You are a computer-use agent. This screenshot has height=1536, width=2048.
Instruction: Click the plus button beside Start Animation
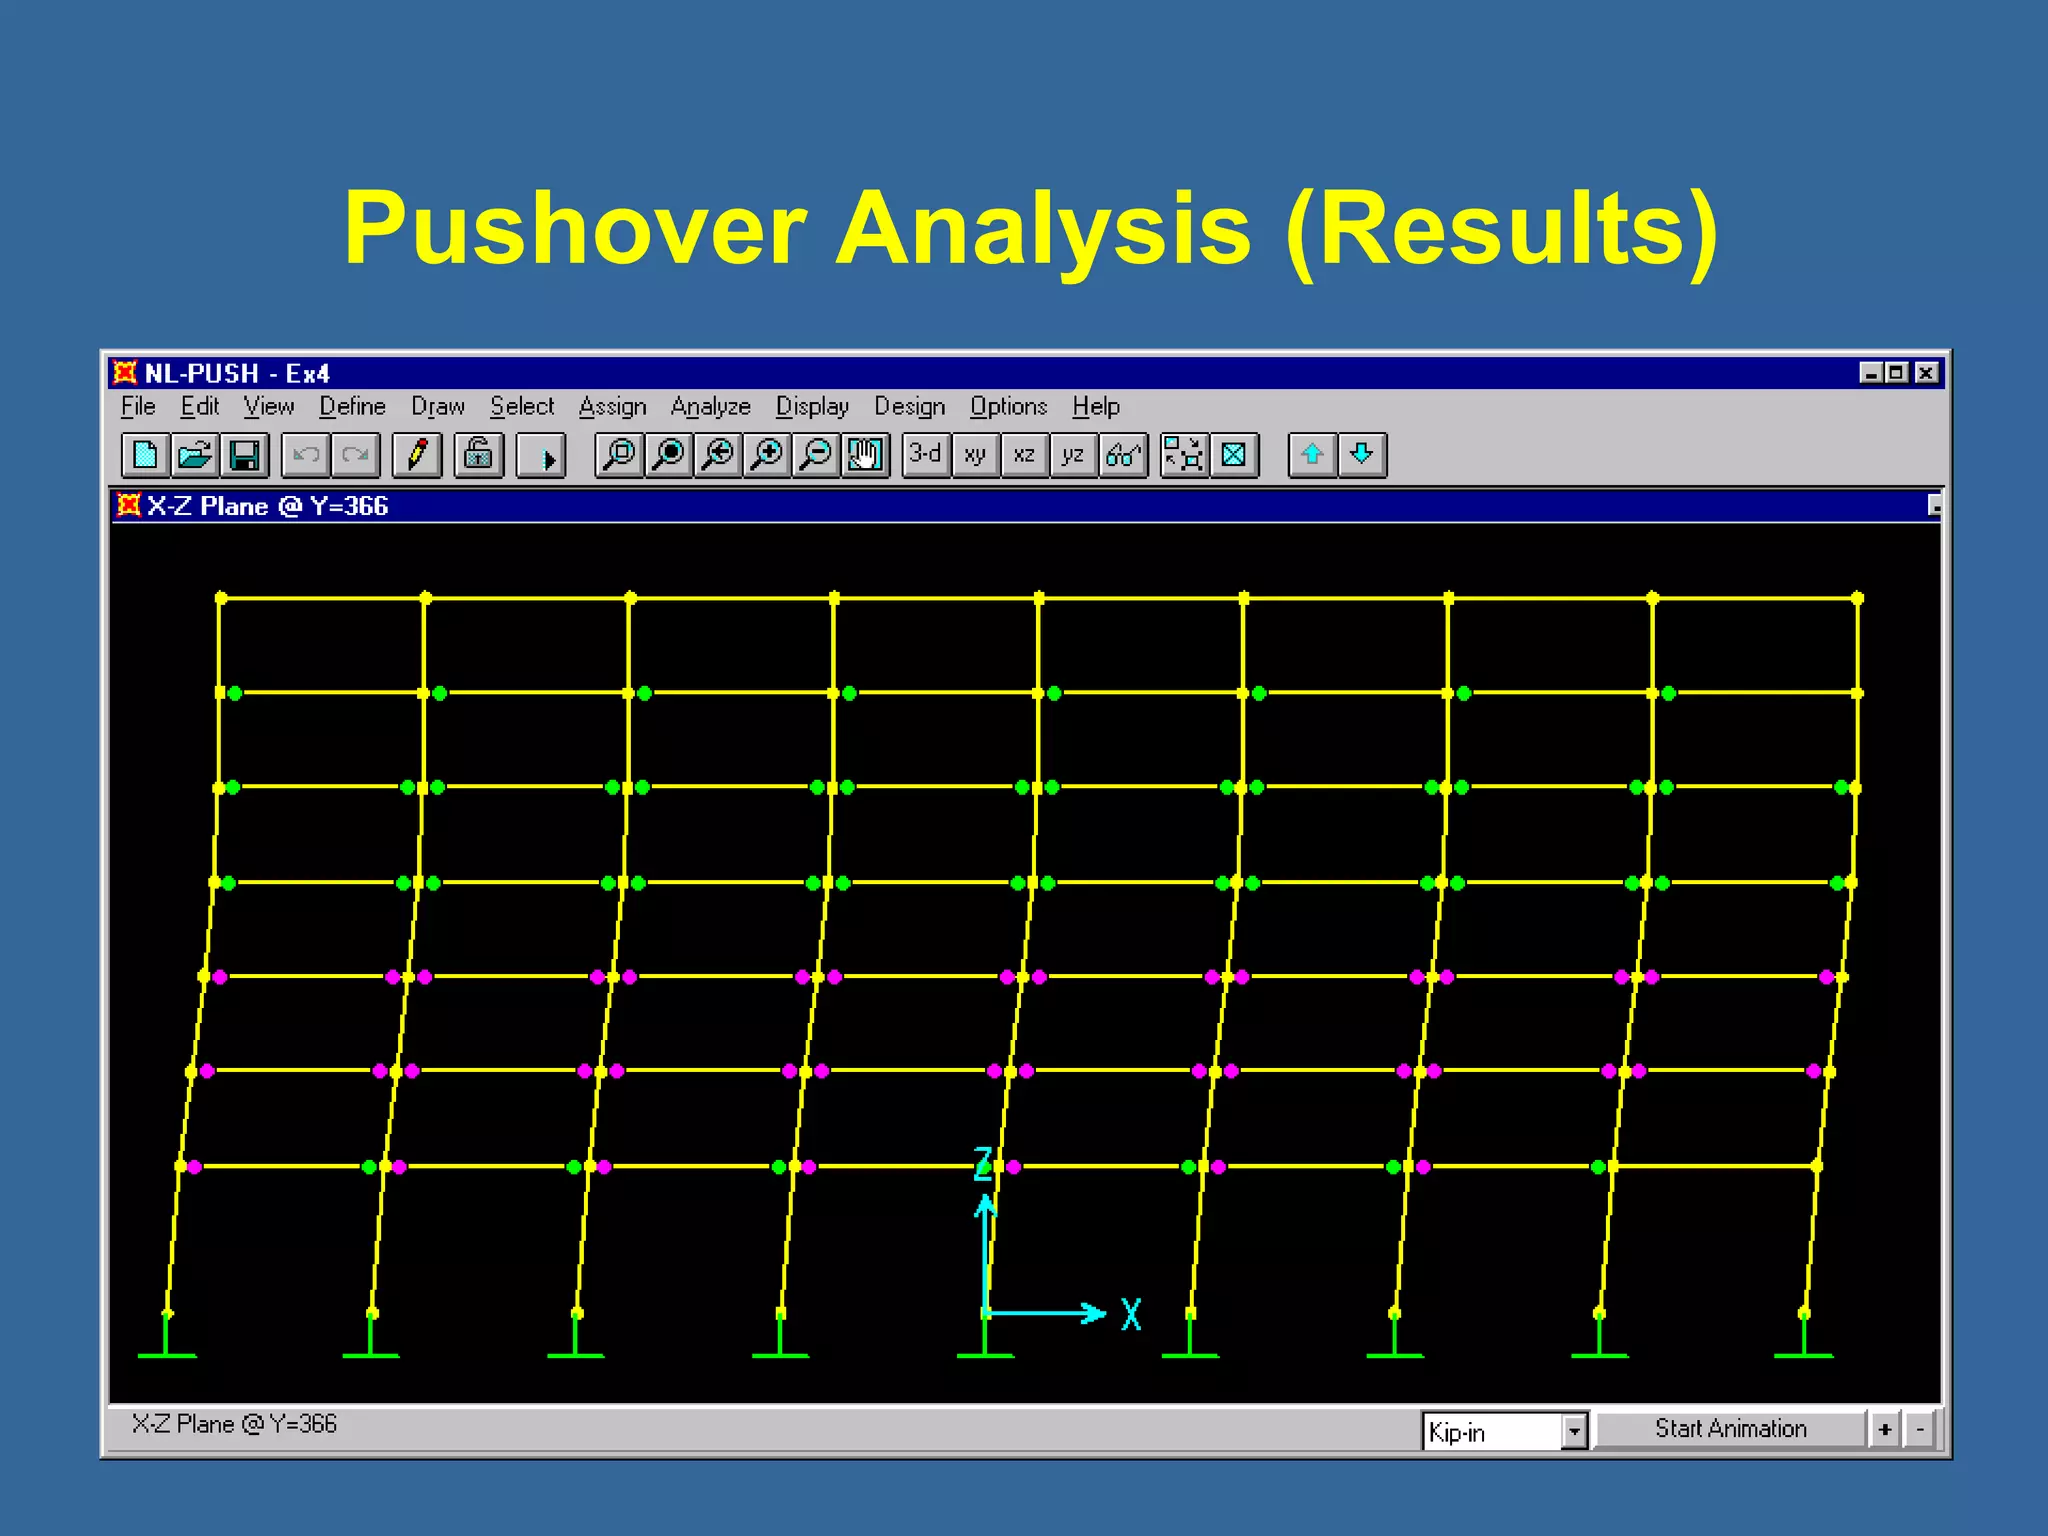(x=1885, y=1429)
